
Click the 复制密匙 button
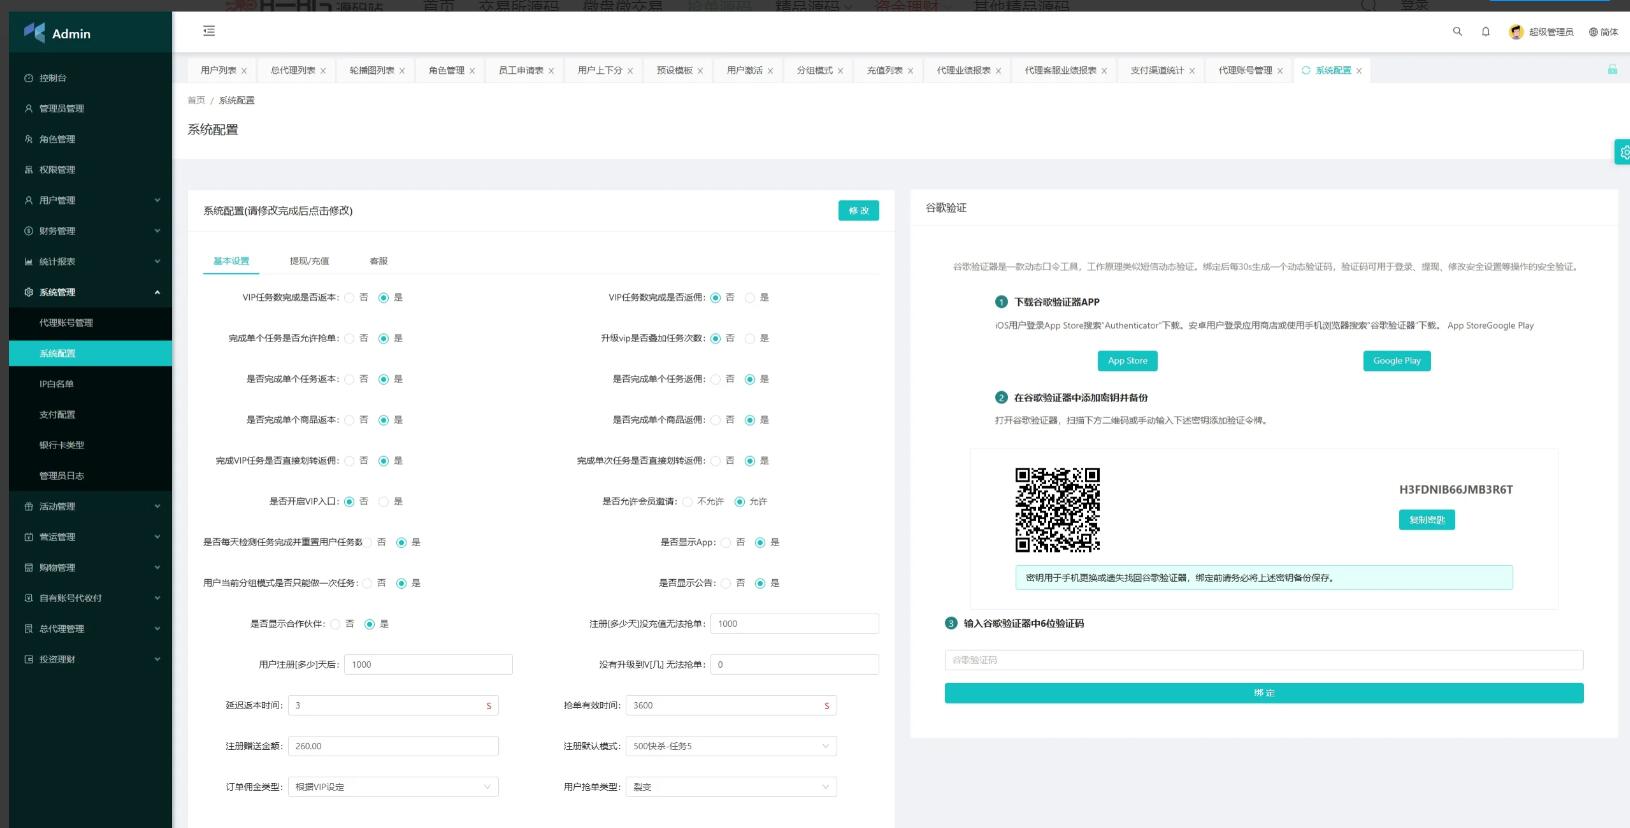coord(1426,520)
